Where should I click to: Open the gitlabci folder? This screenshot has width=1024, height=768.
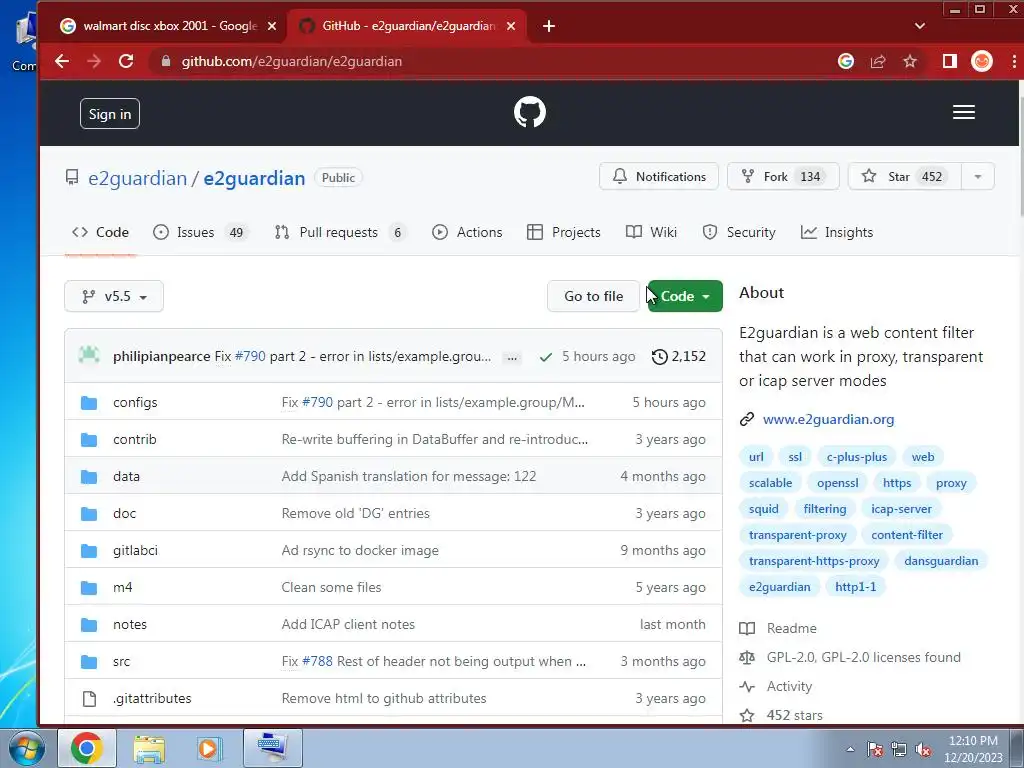[135, 551]
